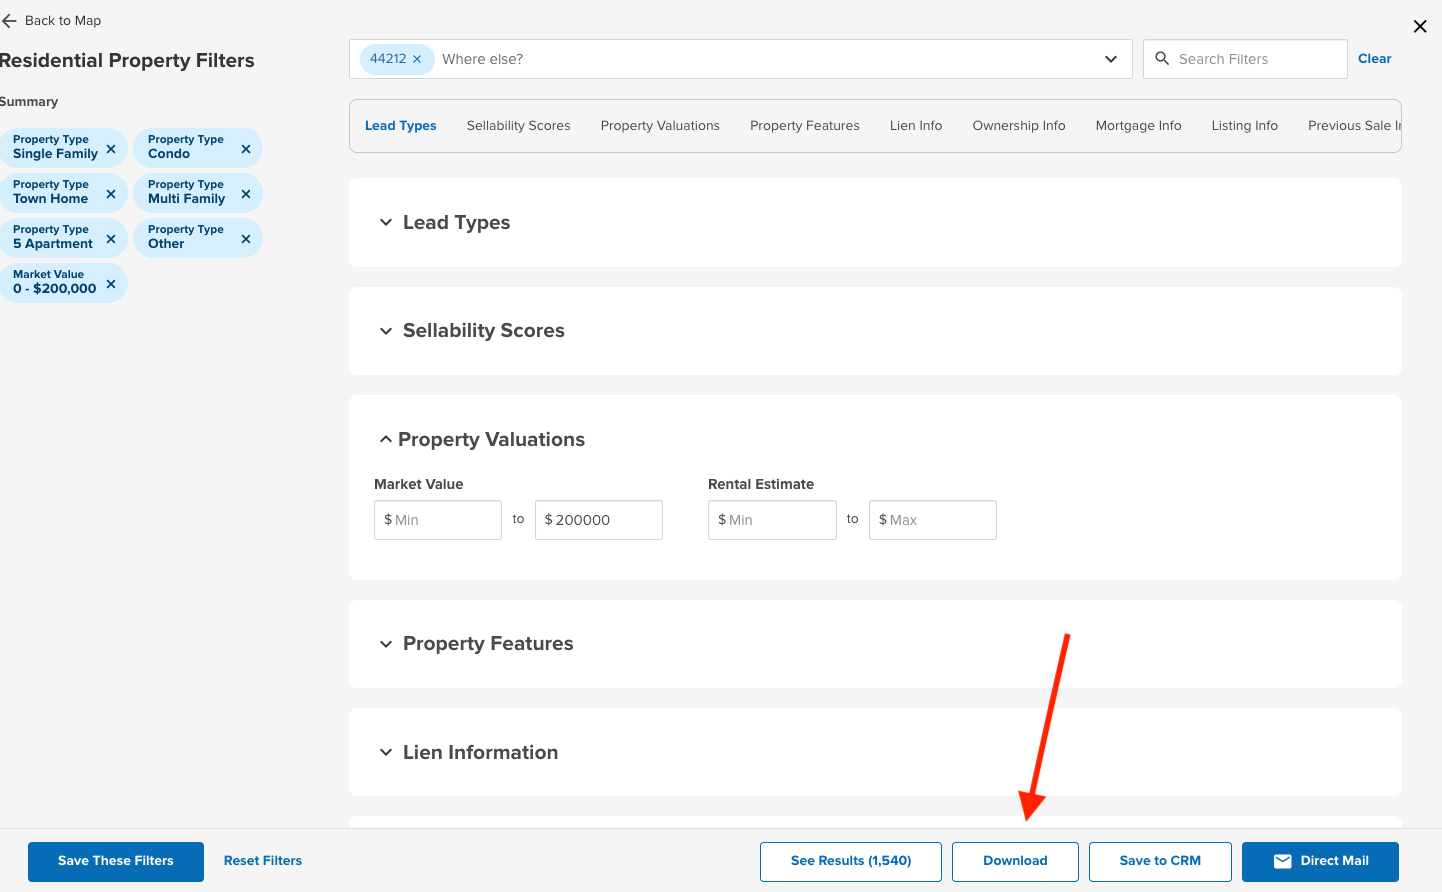Remove the Single Family property type chip
Viewport: 1442px width, 892px height.
pos(111,149)
